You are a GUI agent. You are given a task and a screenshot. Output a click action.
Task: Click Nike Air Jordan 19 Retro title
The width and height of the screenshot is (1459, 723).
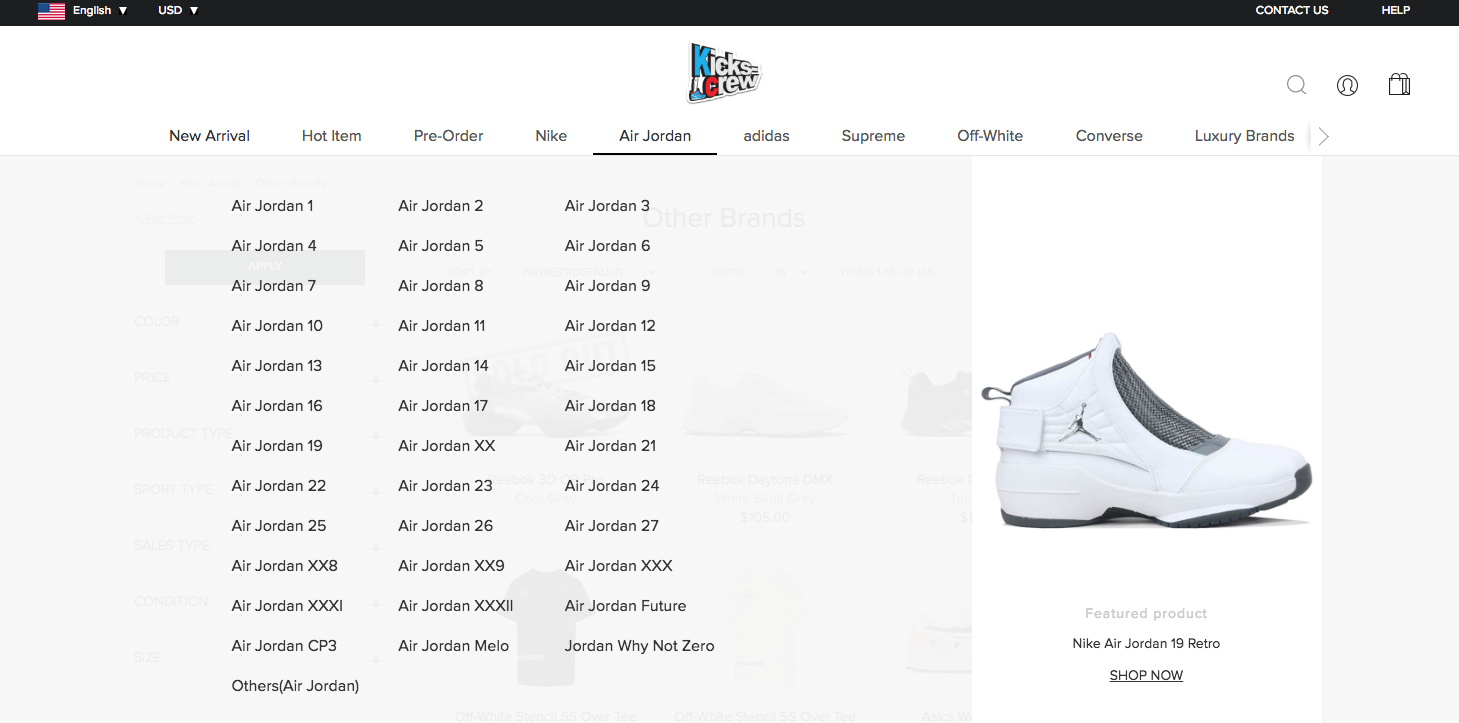point(1146,643)
